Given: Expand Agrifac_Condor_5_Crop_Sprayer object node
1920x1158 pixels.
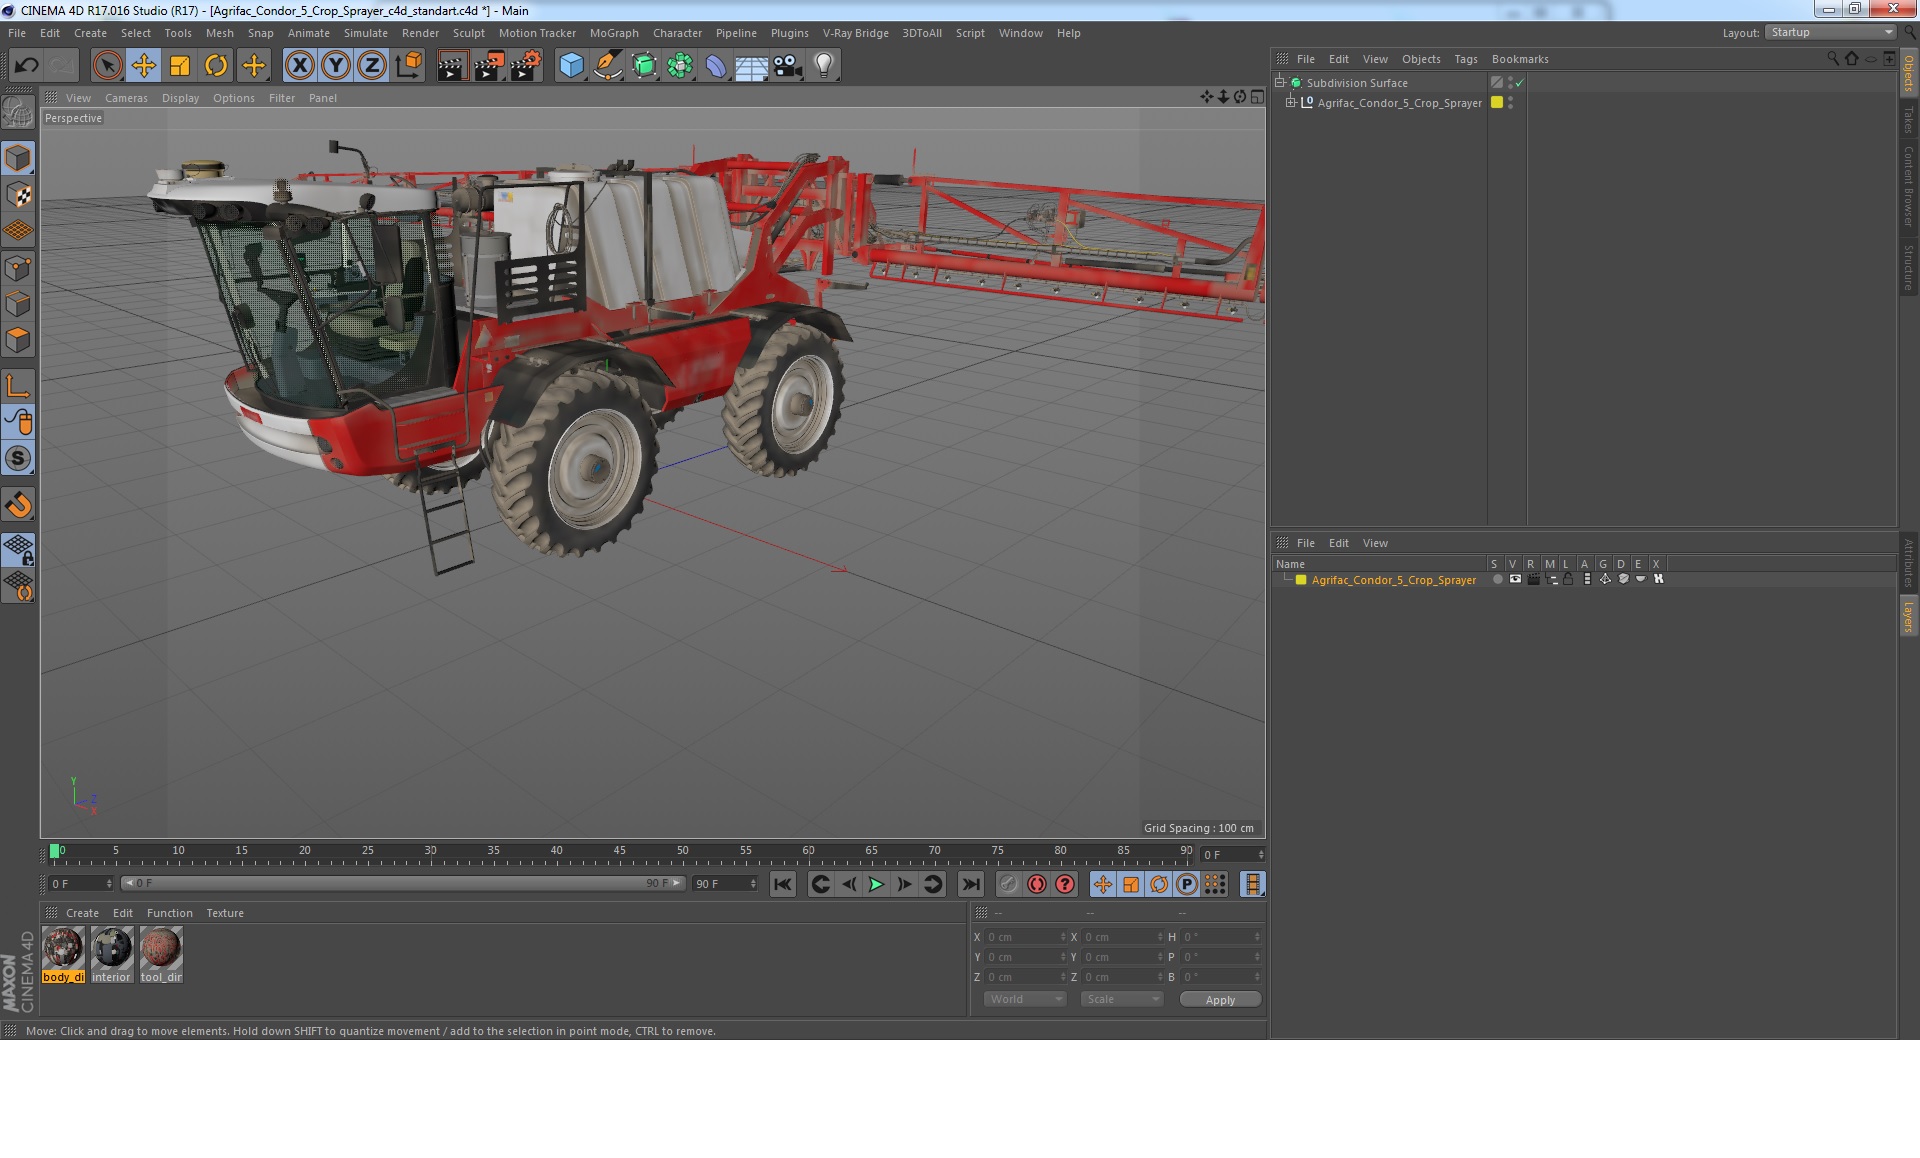Looking at the screenshot, I should [x=1291, y=102].
